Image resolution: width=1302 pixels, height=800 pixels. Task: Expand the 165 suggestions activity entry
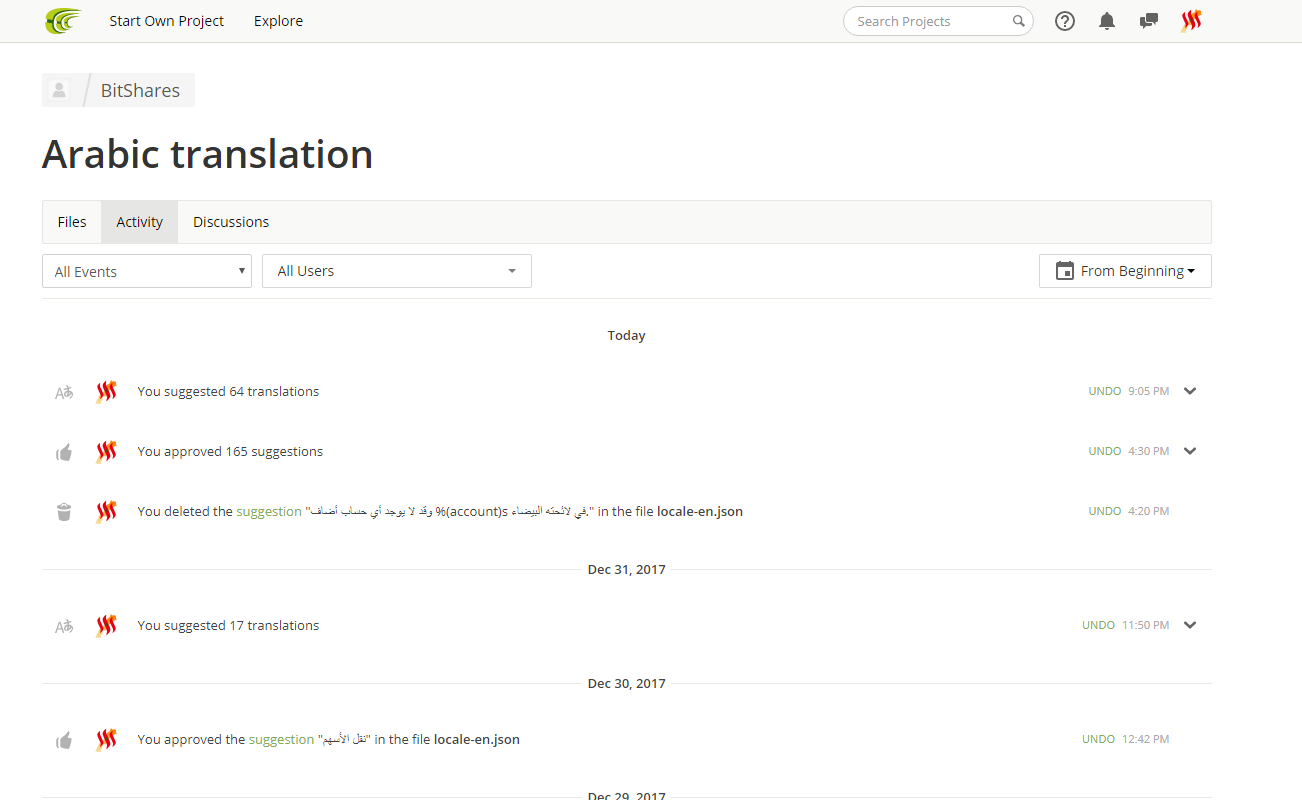tap(1190, 451)
